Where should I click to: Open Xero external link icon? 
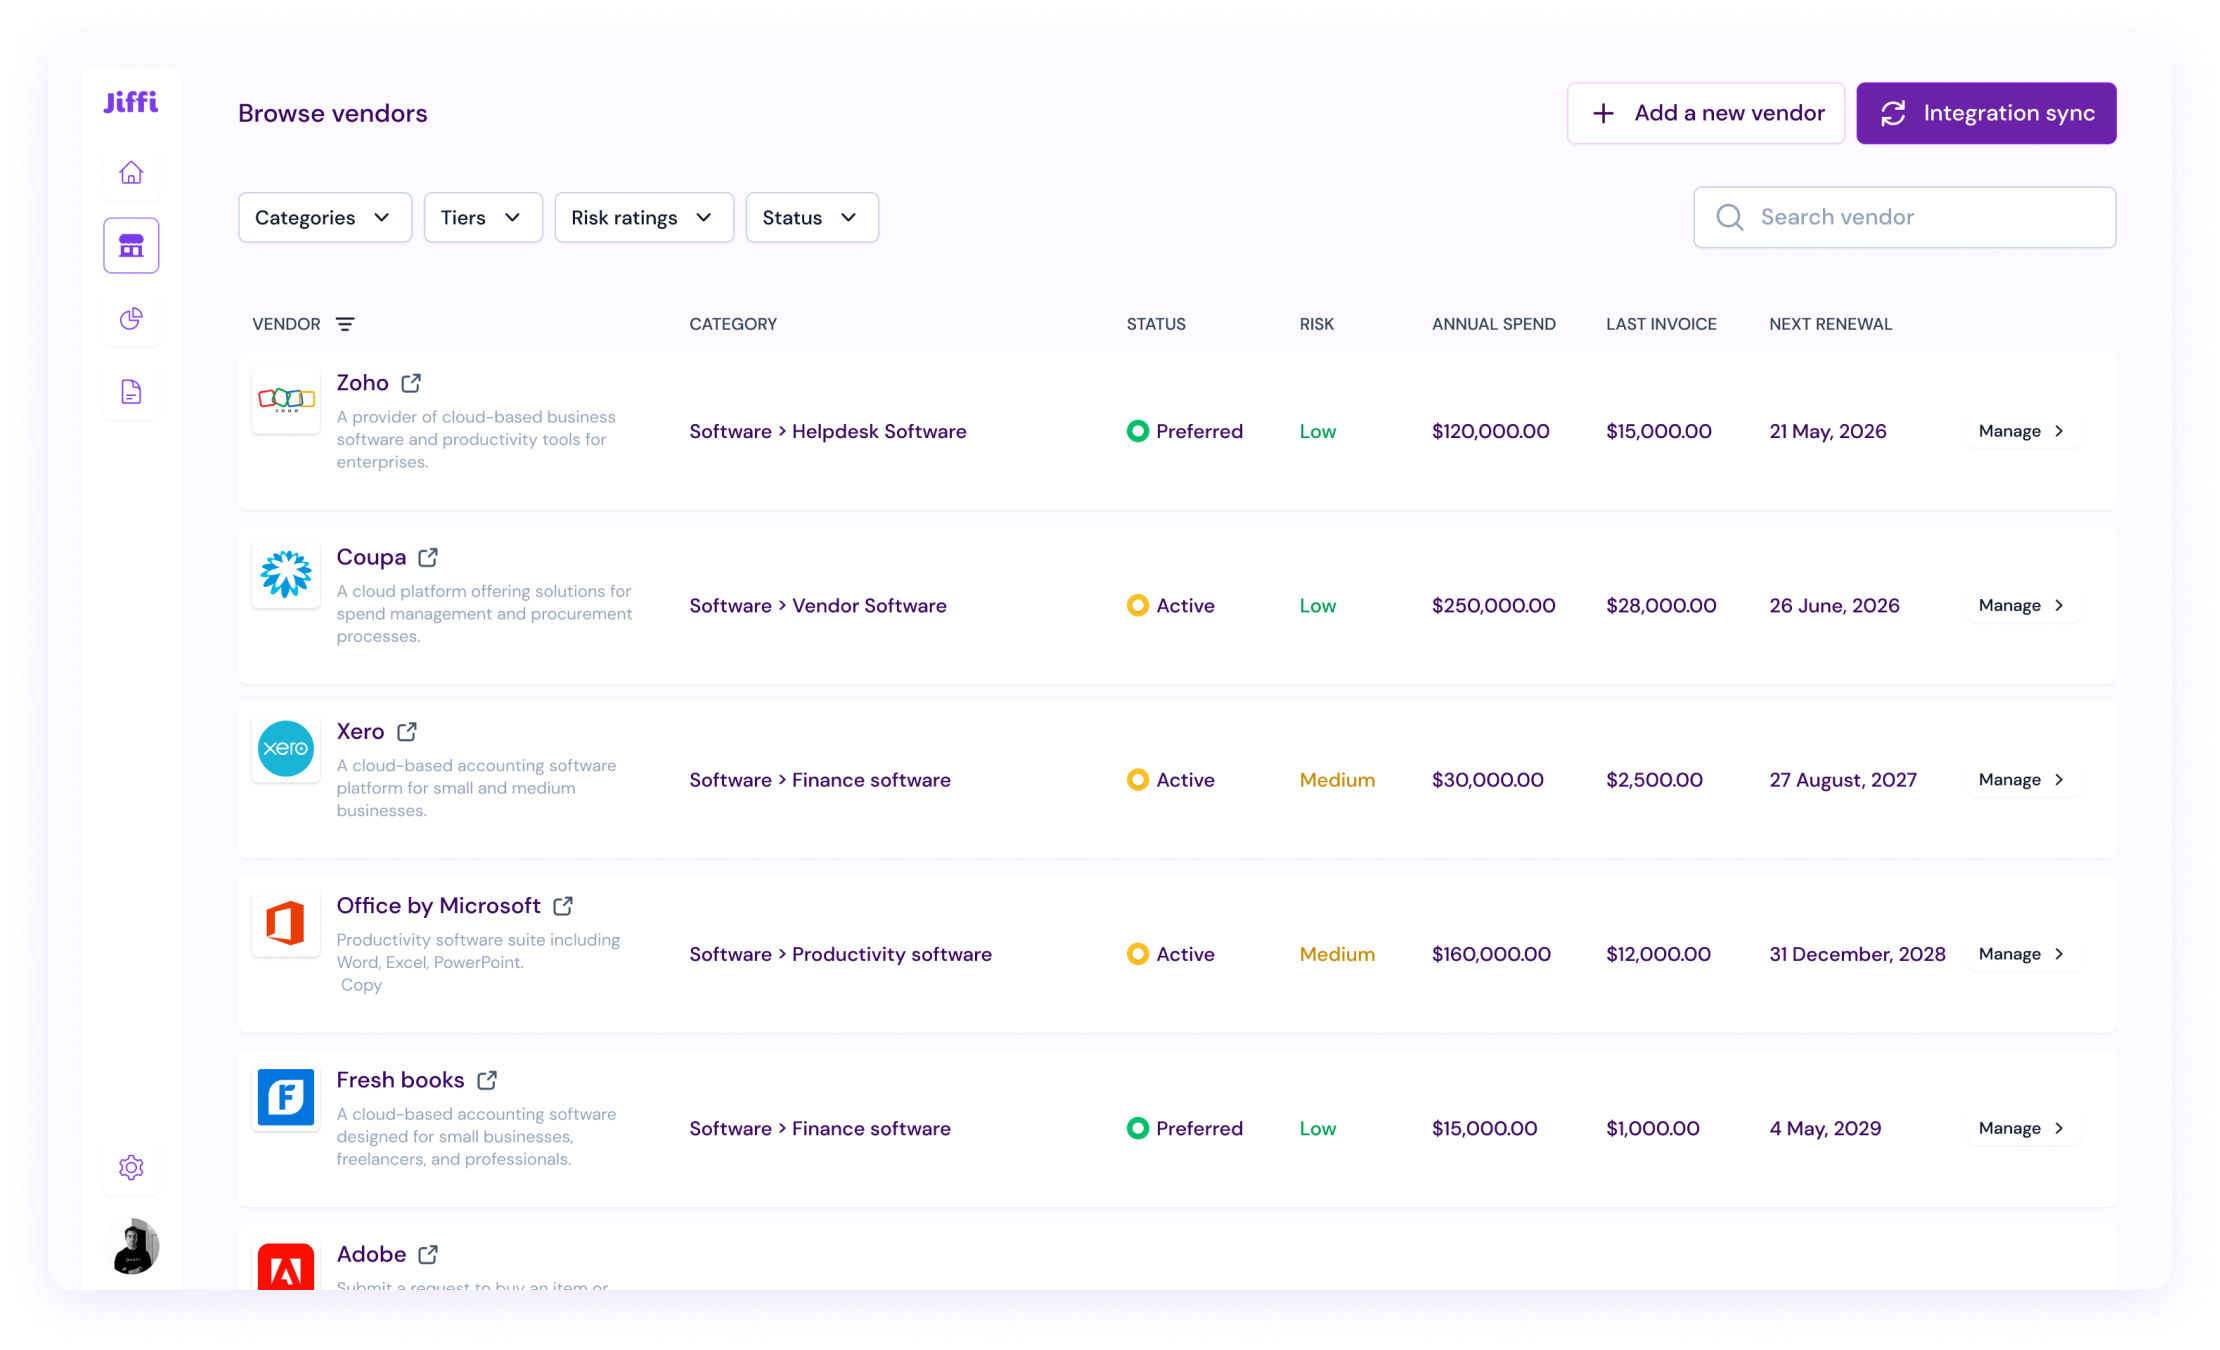[x=406, y=732]
